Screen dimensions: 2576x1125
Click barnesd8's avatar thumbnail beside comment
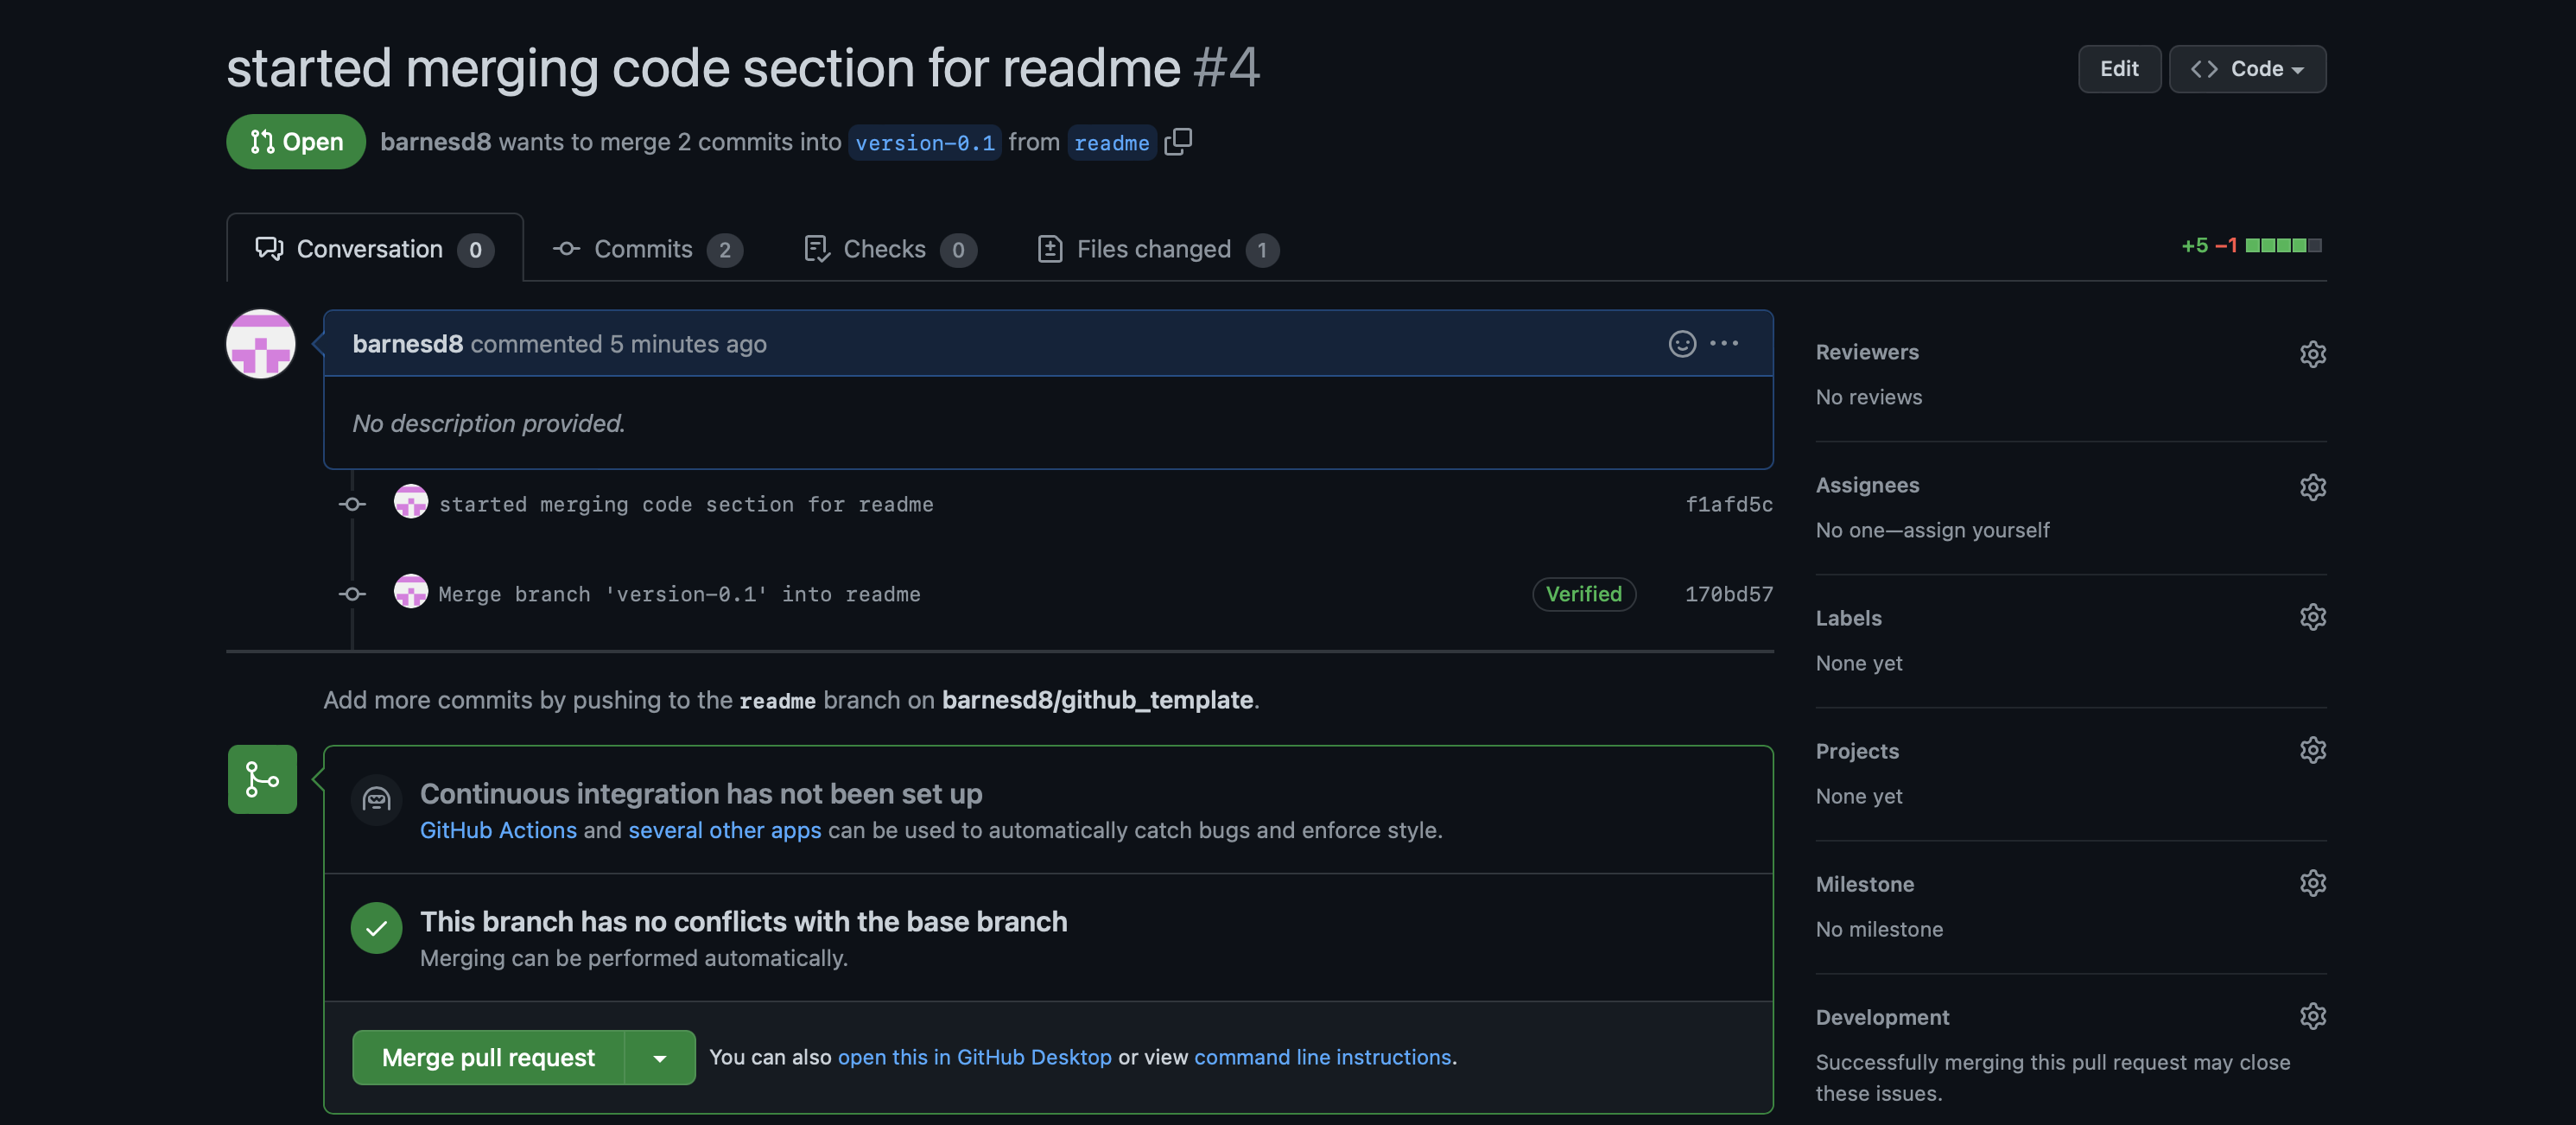coord(261,344)
